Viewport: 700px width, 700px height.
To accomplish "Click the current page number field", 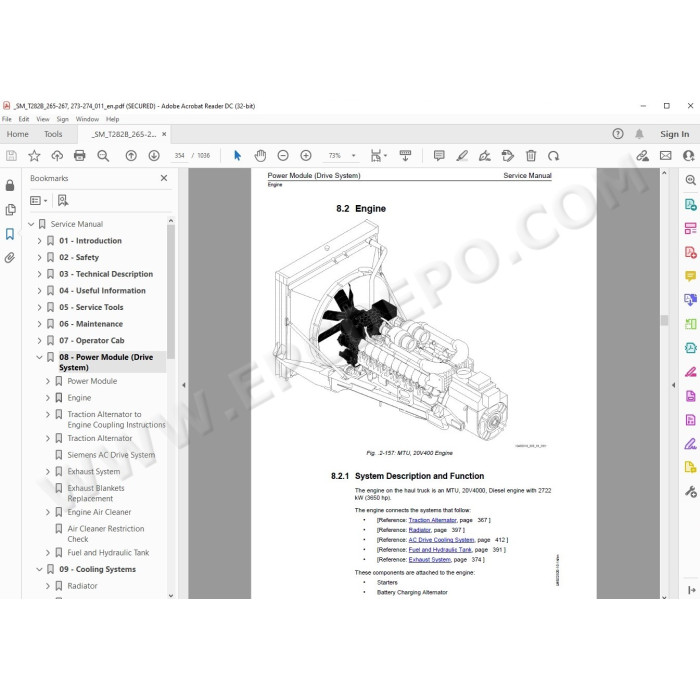I will click(x=179, y=155).
